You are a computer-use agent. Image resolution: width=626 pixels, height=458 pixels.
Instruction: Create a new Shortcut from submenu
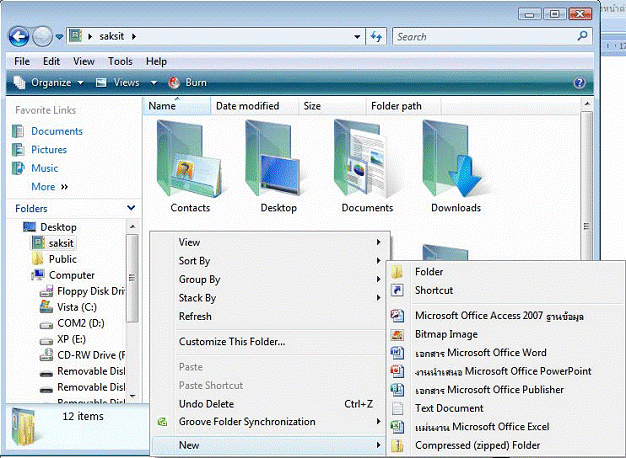(x=505, y=290)
